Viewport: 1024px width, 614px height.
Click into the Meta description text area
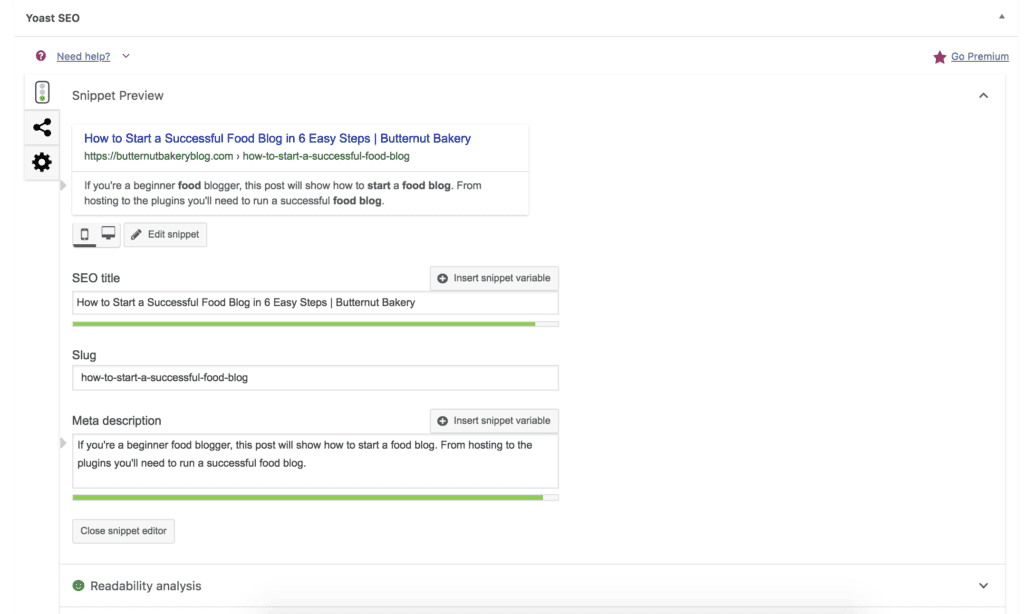point(315,461)
